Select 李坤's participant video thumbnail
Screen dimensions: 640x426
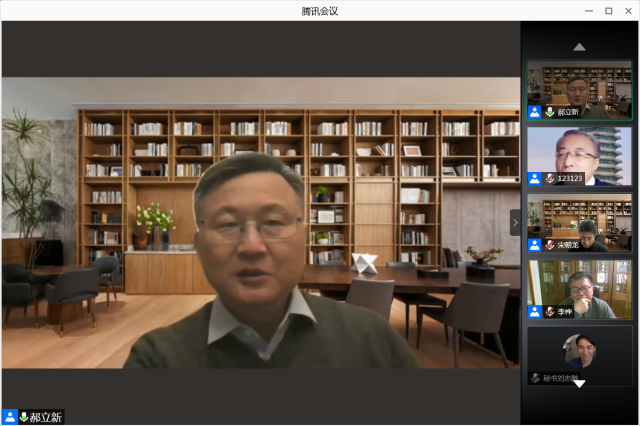tap(580, 287)
